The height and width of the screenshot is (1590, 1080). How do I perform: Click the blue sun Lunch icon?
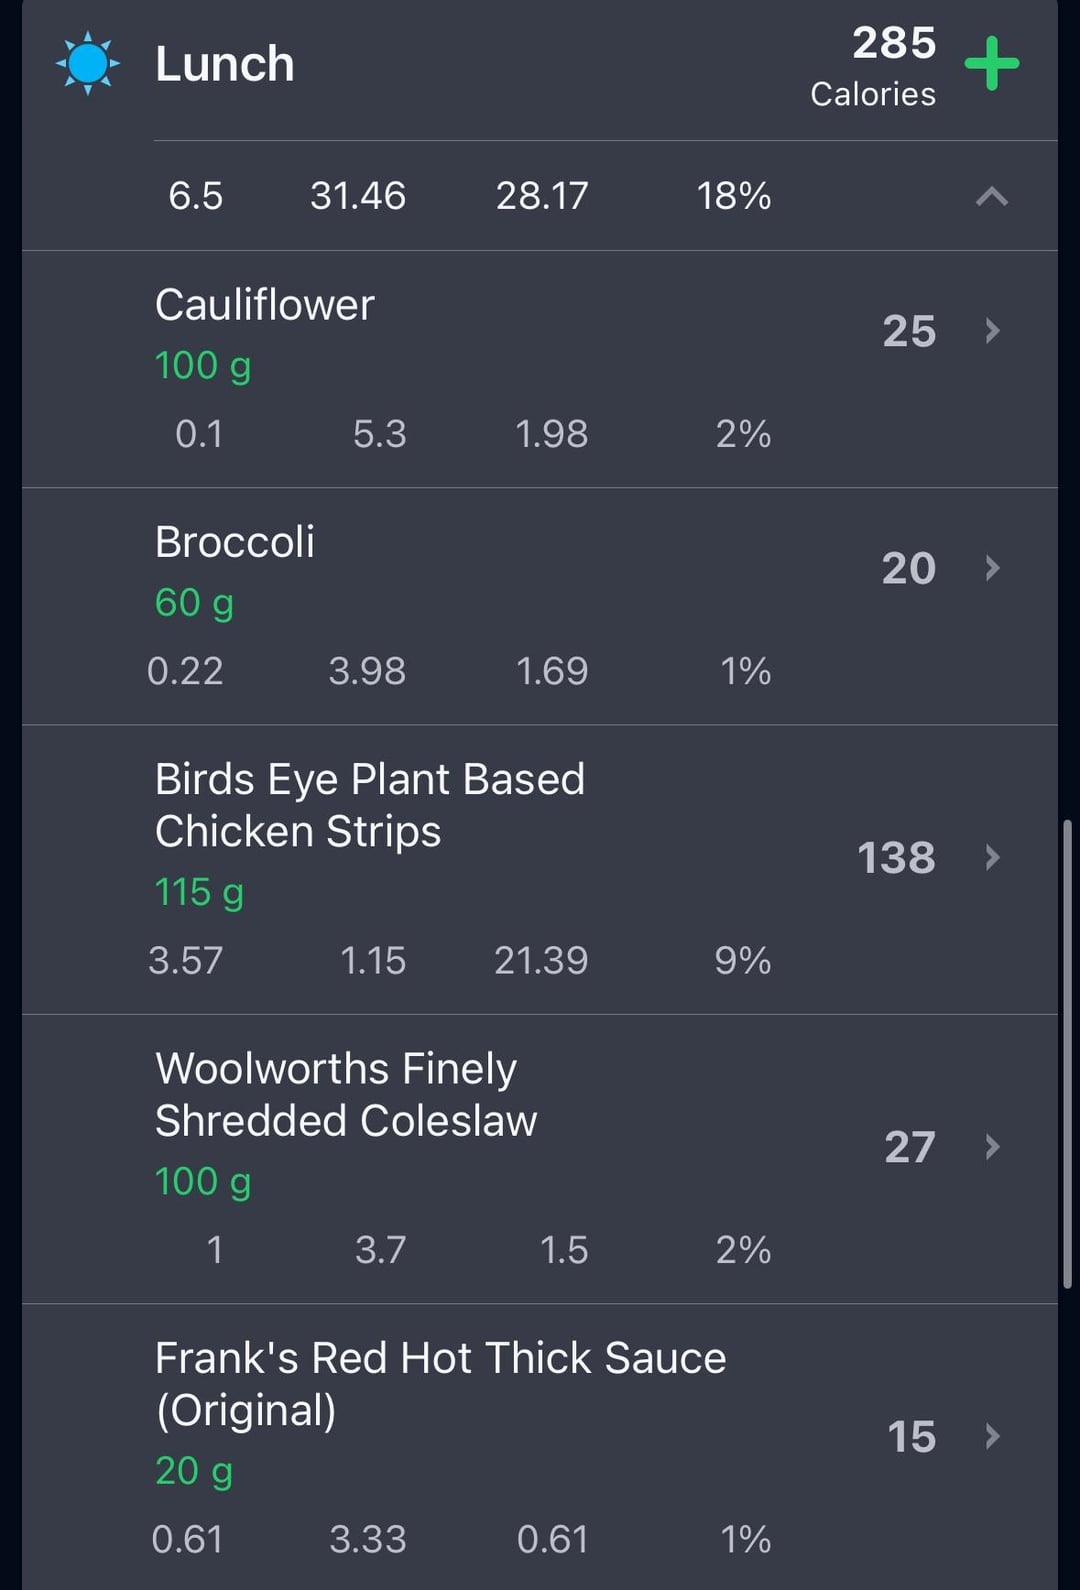[x=88, y=63]
